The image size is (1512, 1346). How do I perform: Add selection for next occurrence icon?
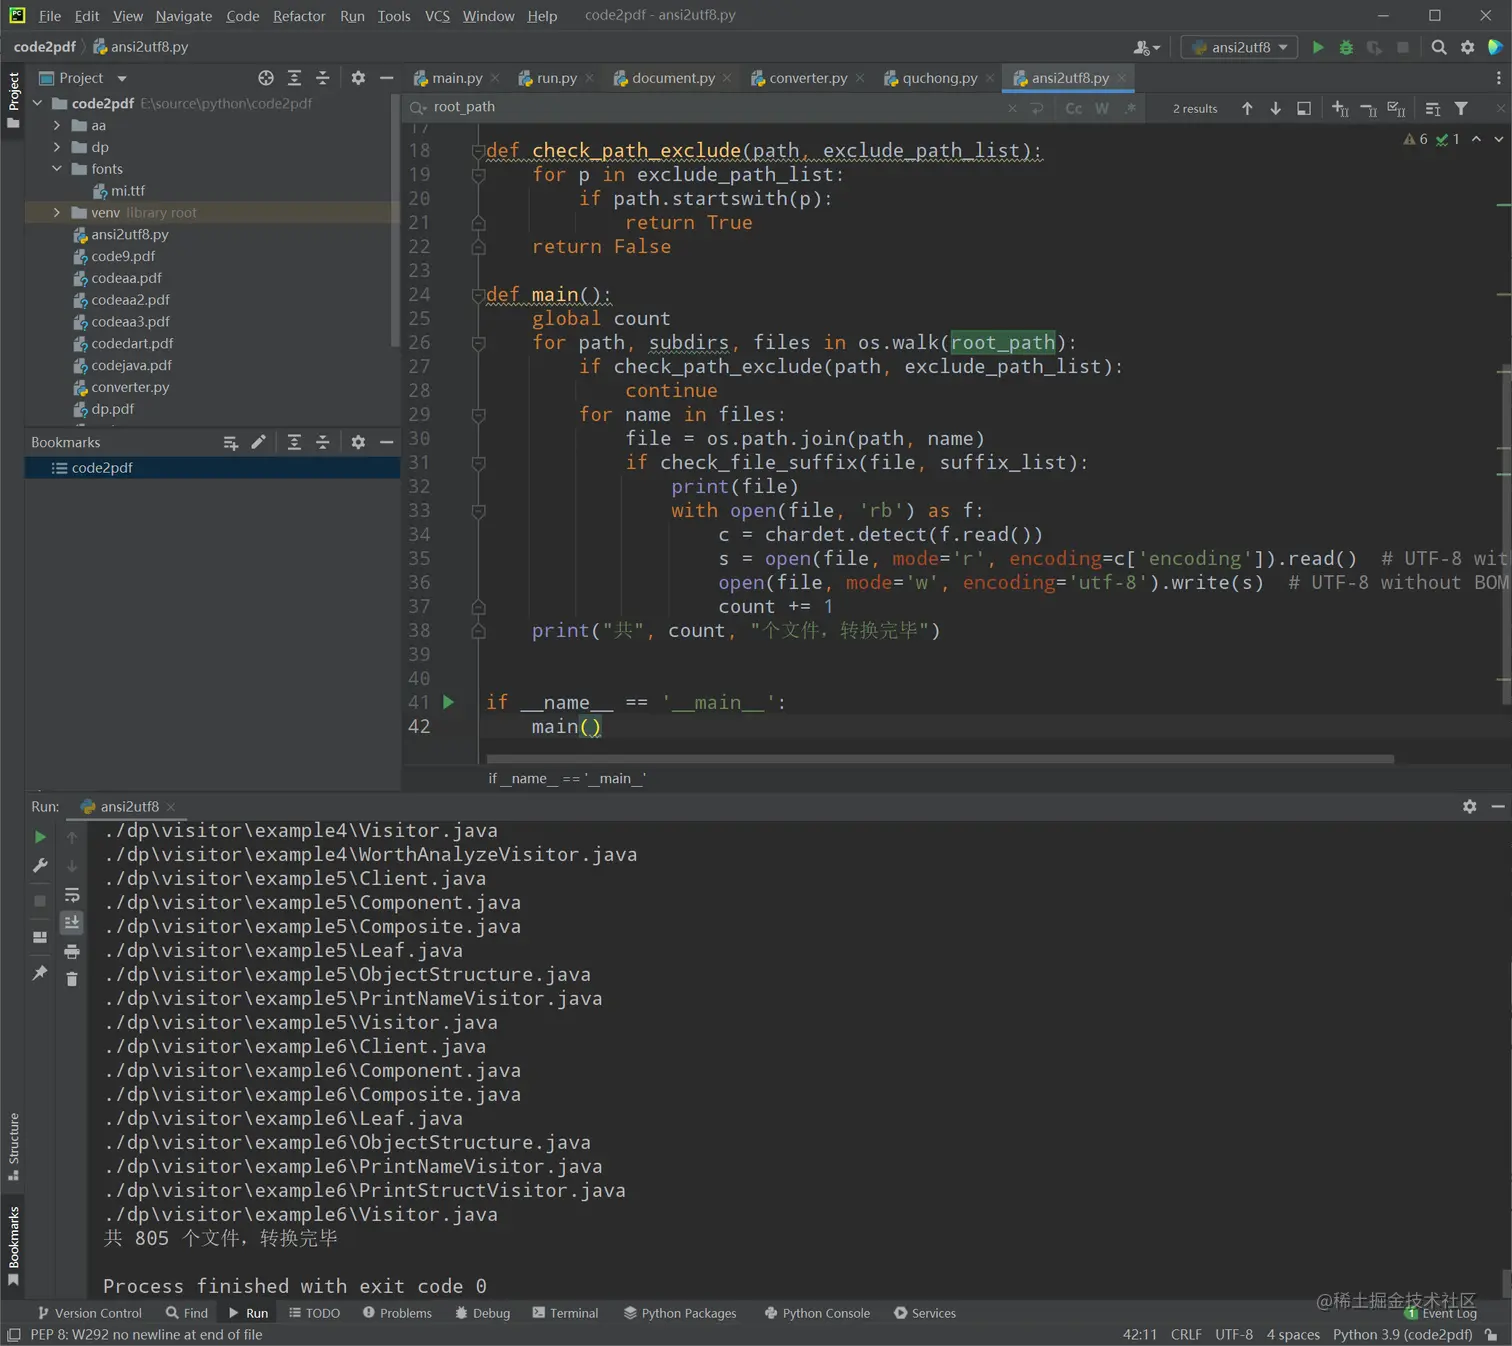[x=1340, y=108]
